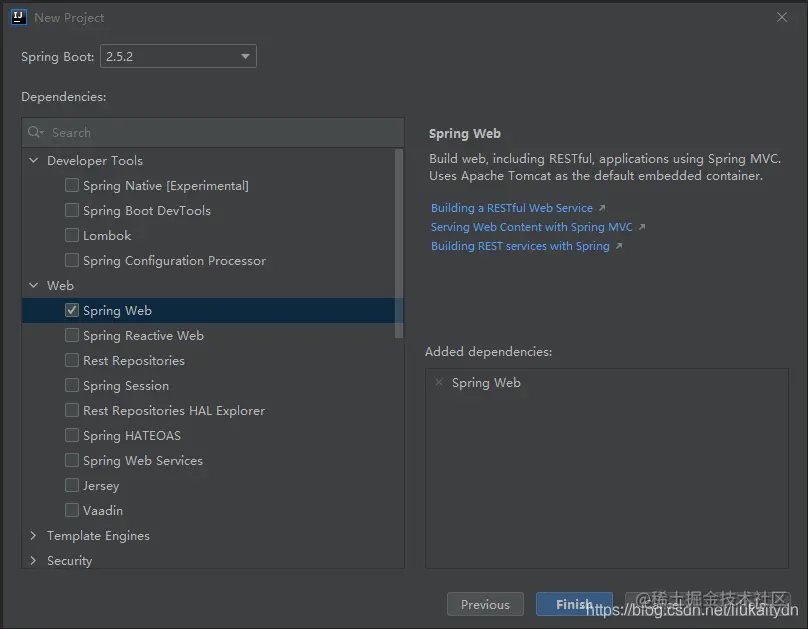Screen dimensions: 808x629
Task: Tick the Vaadin checkbox
Action: coord(72,510)
